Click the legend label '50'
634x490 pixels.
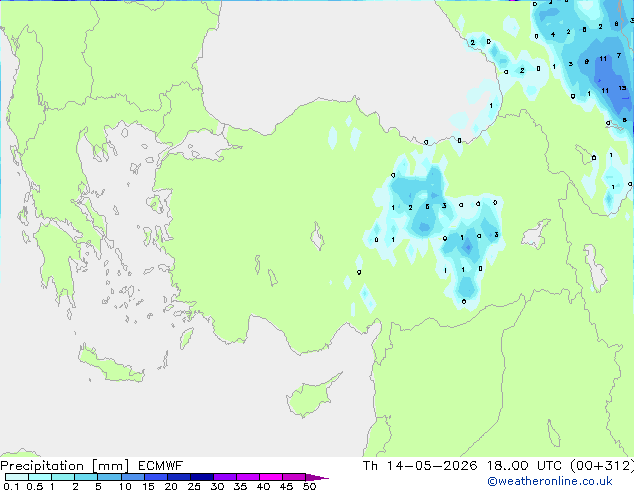pos(309,486)
